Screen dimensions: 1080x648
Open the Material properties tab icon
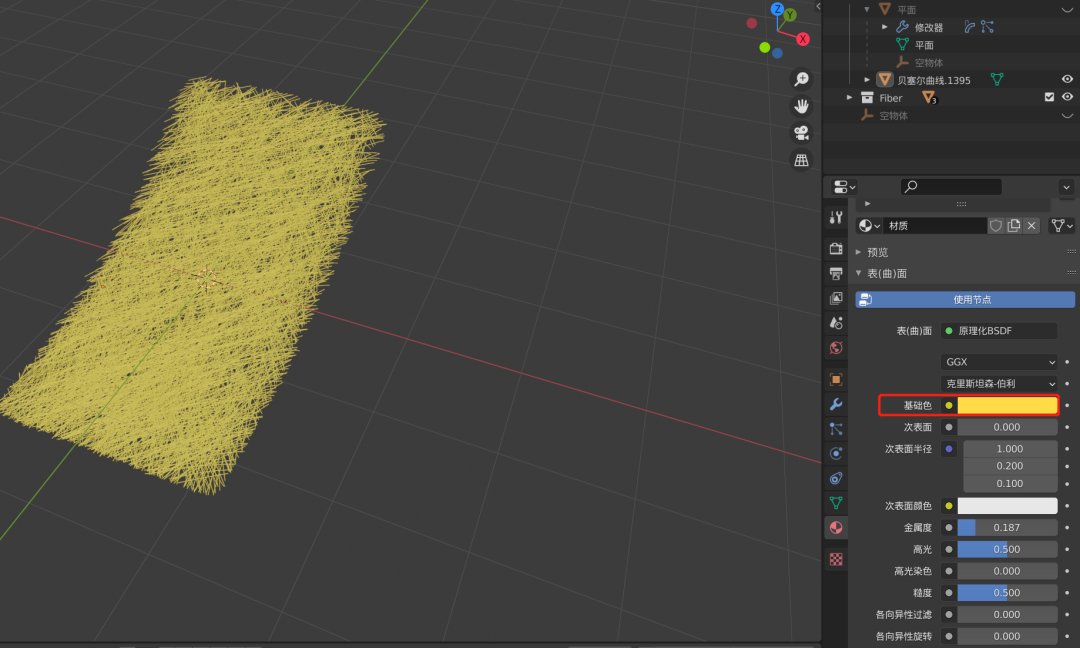coord(836,527)
